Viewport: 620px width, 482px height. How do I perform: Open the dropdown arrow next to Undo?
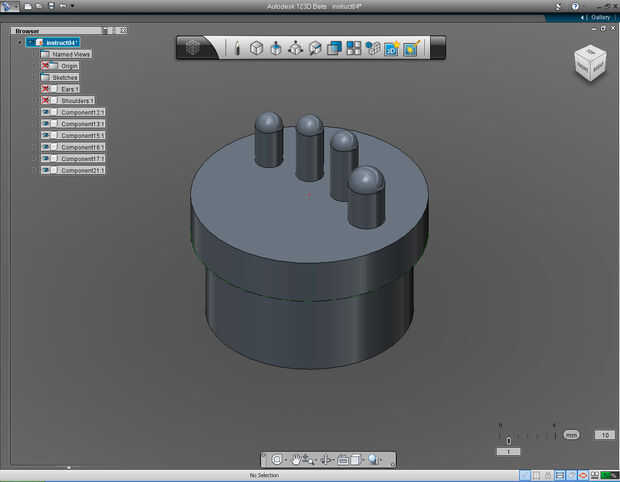(x=72, y=6)
